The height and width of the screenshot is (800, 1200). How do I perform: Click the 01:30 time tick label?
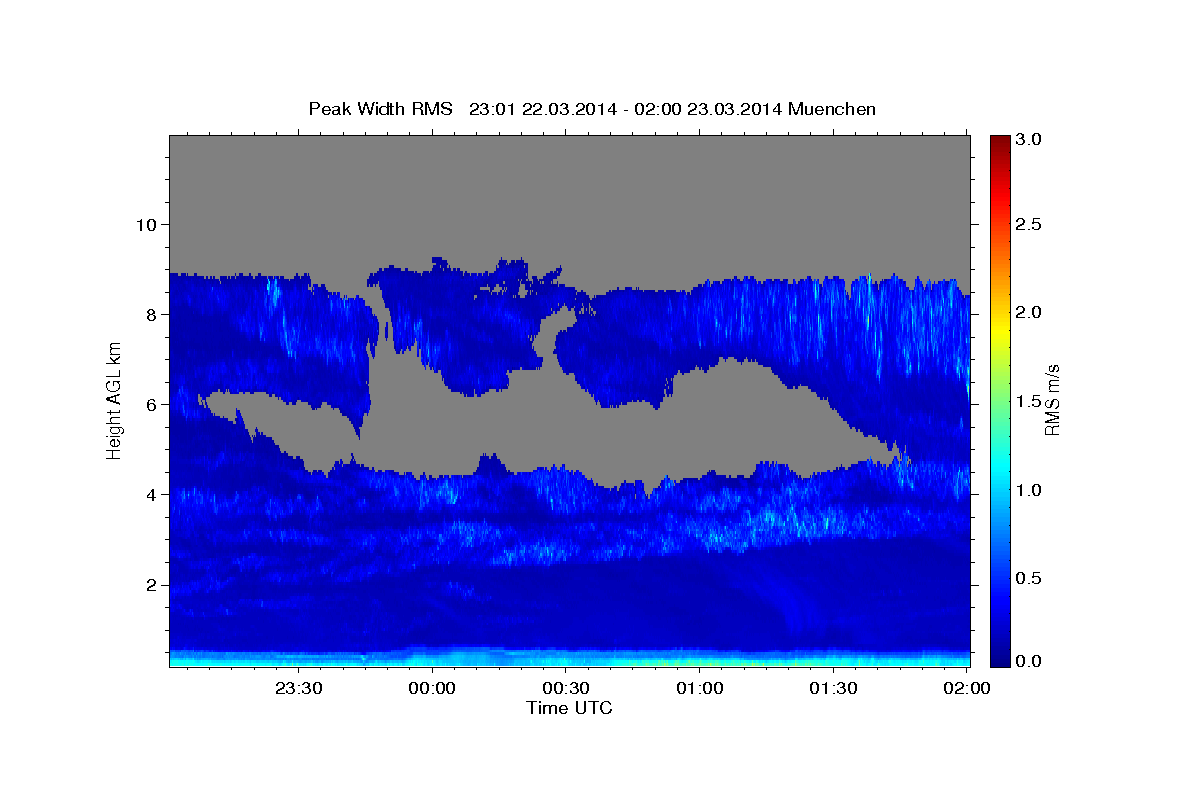click(833, 688)
